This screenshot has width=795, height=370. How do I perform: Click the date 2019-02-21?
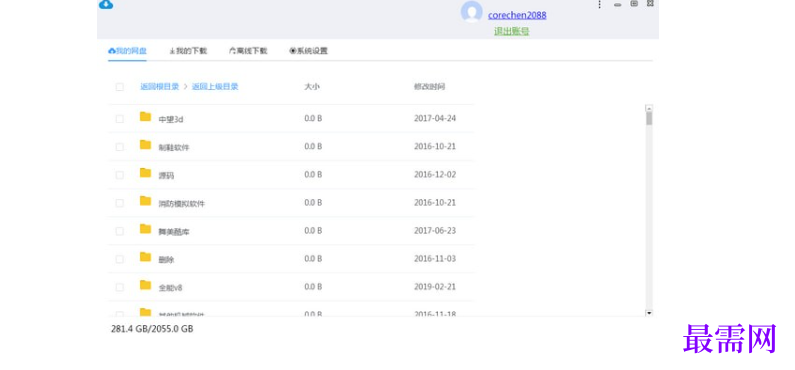coord(435,287)
